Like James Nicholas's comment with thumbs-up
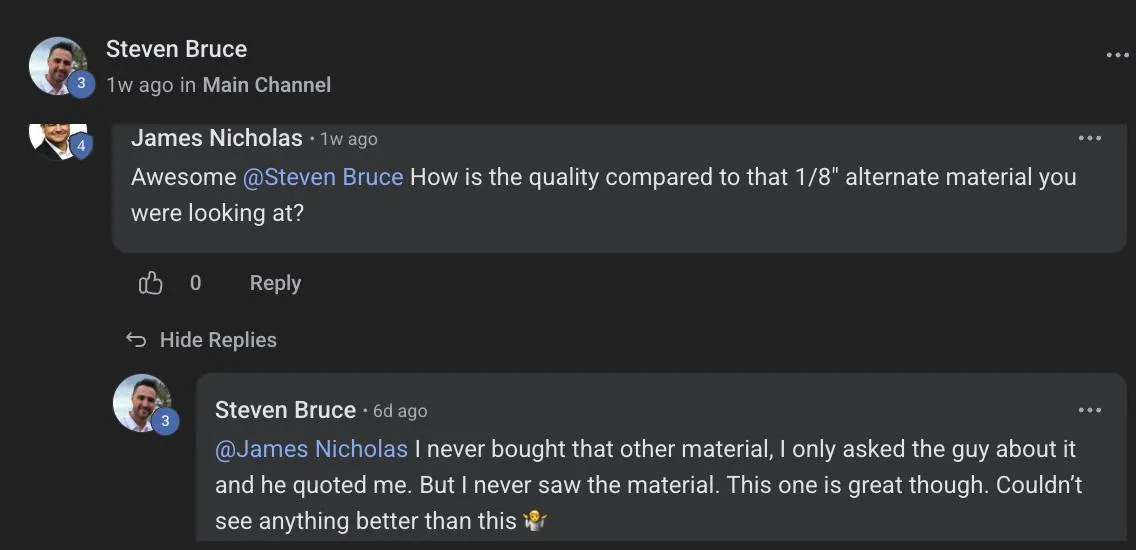This screenshot has width=1136, height=550. click(x=150, y=283)
